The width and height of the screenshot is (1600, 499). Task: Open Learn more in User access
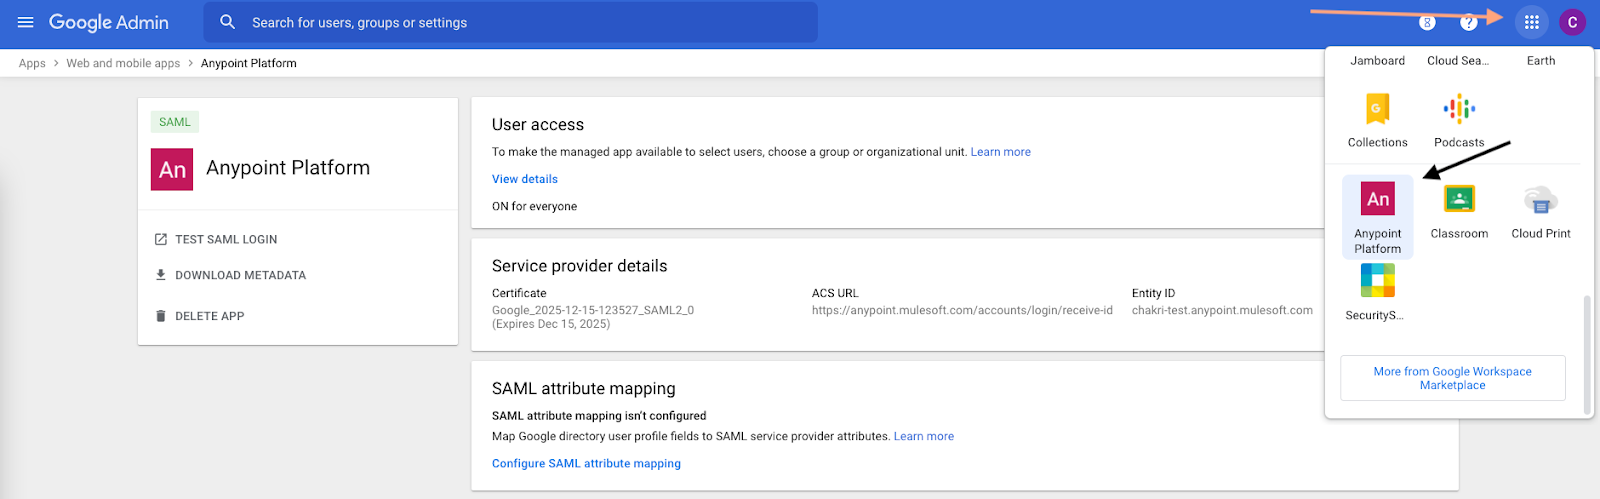(1000, 152)
